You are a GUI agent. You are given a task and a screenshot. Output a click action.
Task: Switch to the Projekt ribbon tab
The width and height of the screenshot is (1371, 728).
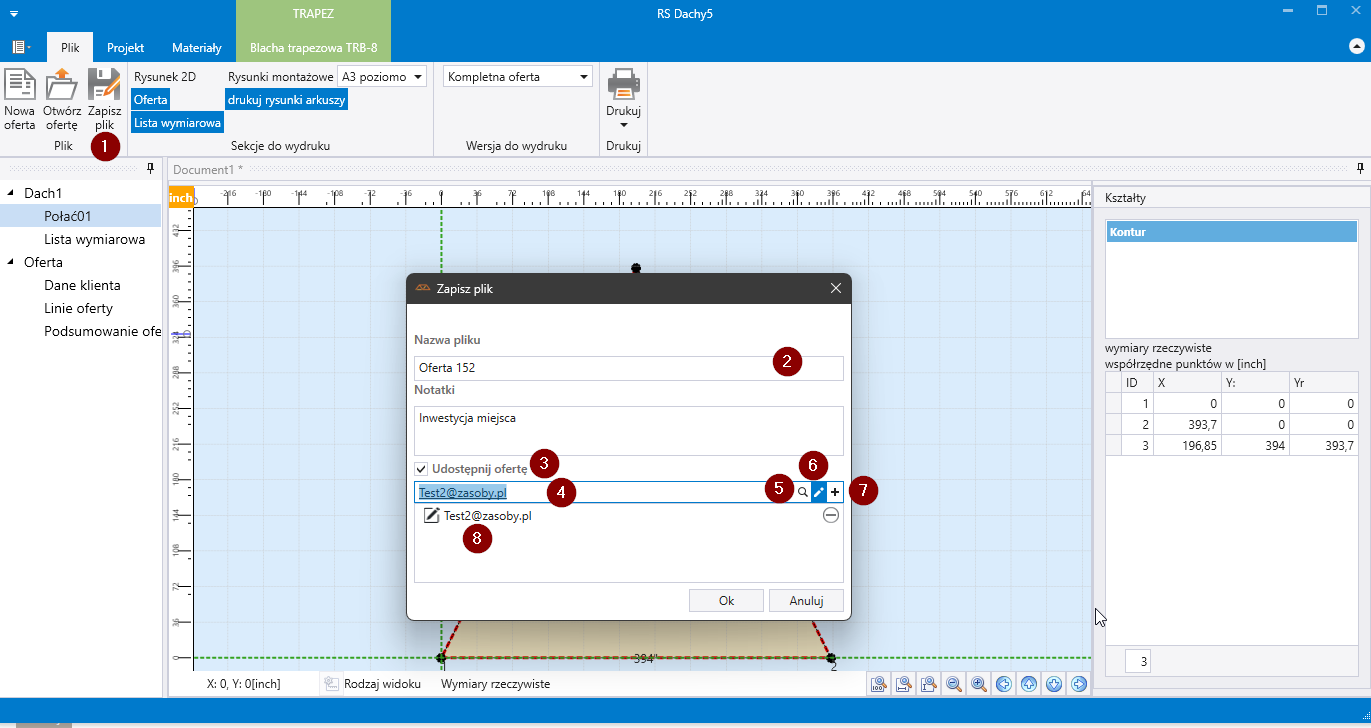(126, 47)
